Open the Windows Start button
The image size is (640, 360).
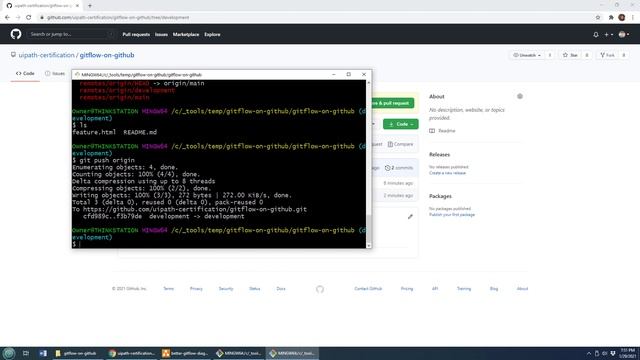pos(9,353)
